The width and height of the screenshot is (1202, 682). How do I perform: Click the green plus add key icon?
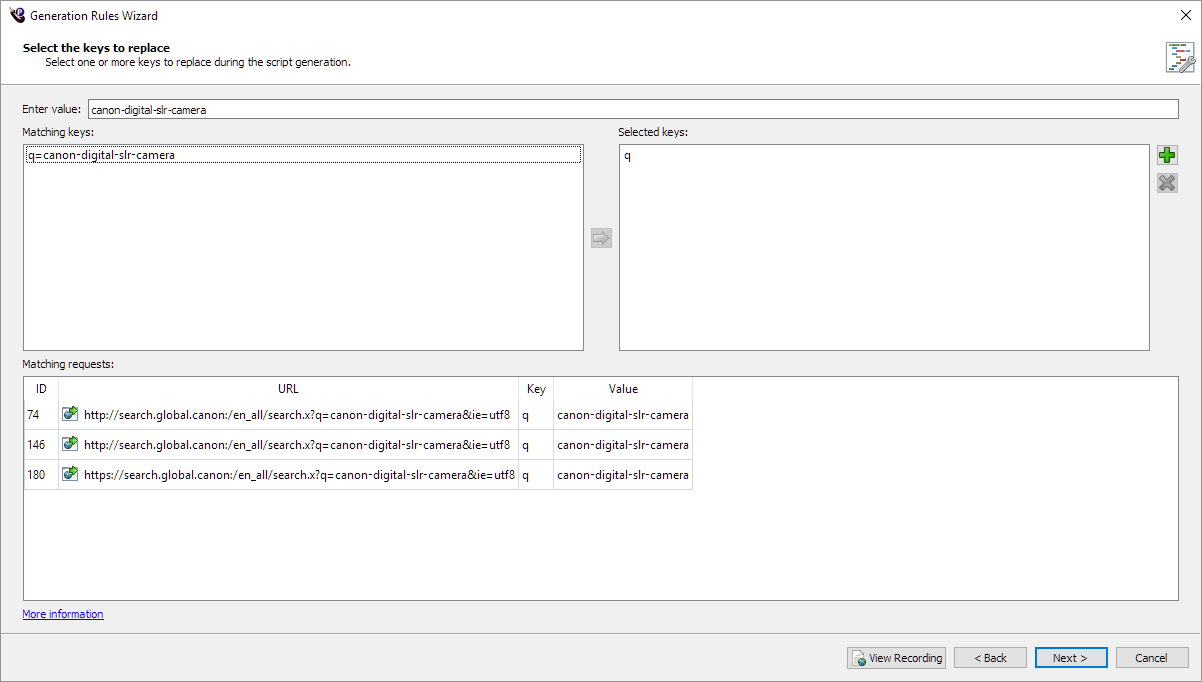click(x=1167, y=155)
